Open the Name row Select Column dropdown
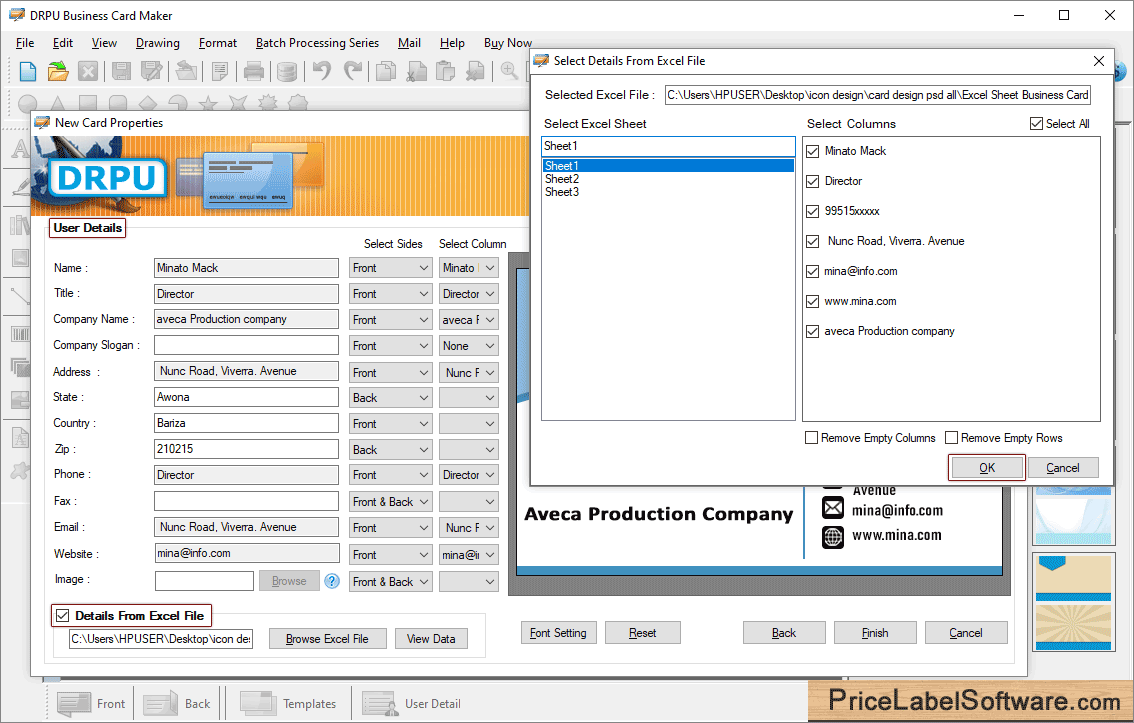 [x=469, y=268]
